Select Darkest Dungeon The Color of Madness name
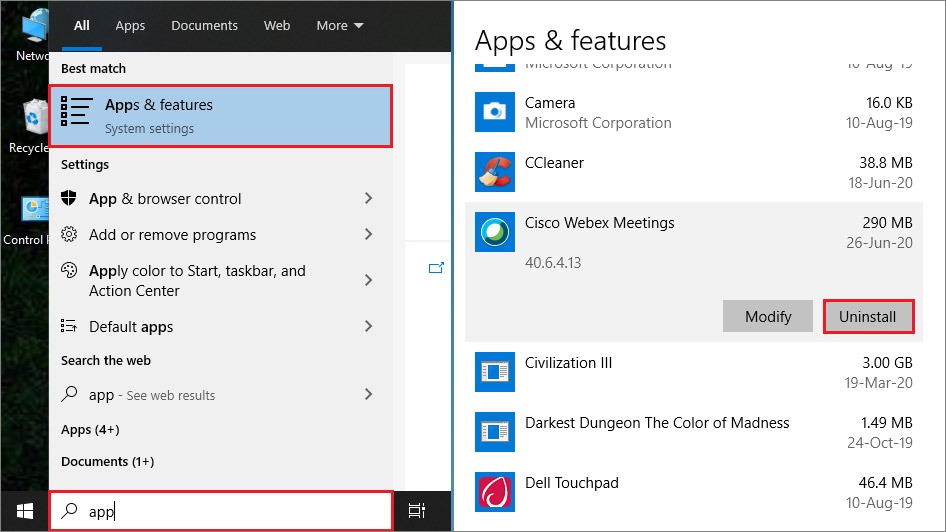Viewport: 946px width, 532px height. pyautogui.click(x=657, y=423)
